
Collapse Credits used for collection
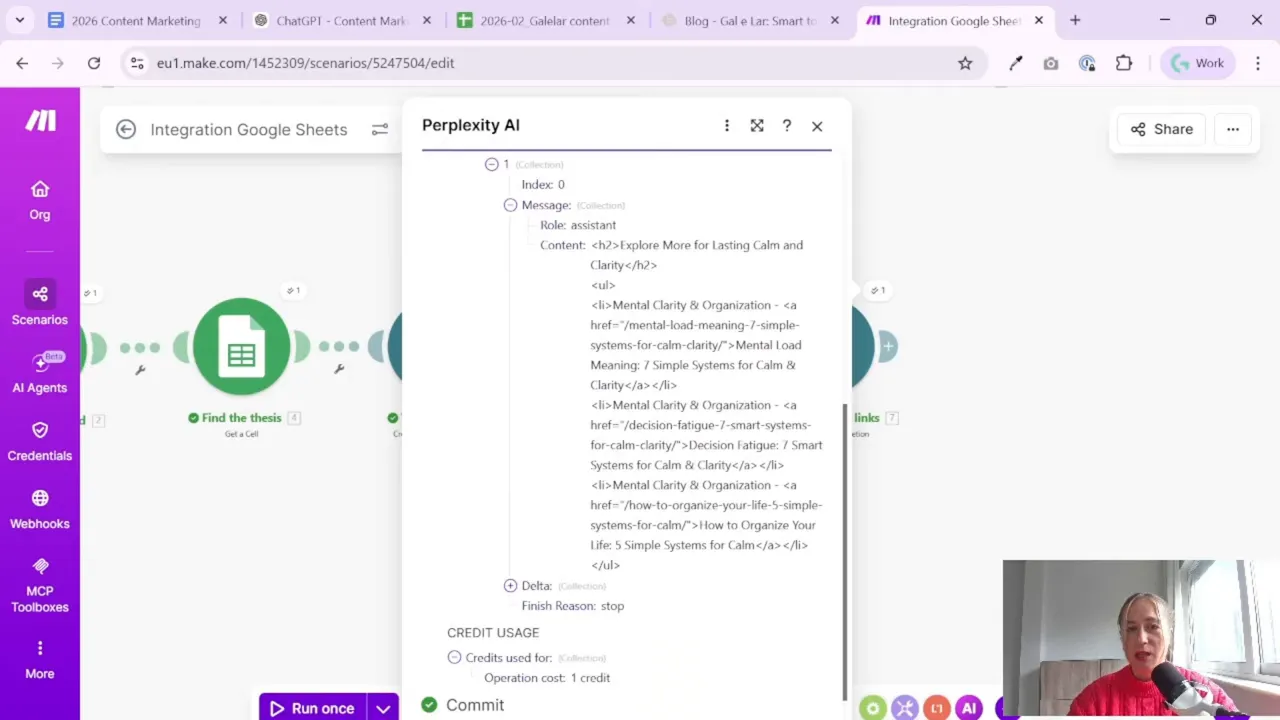454,658
